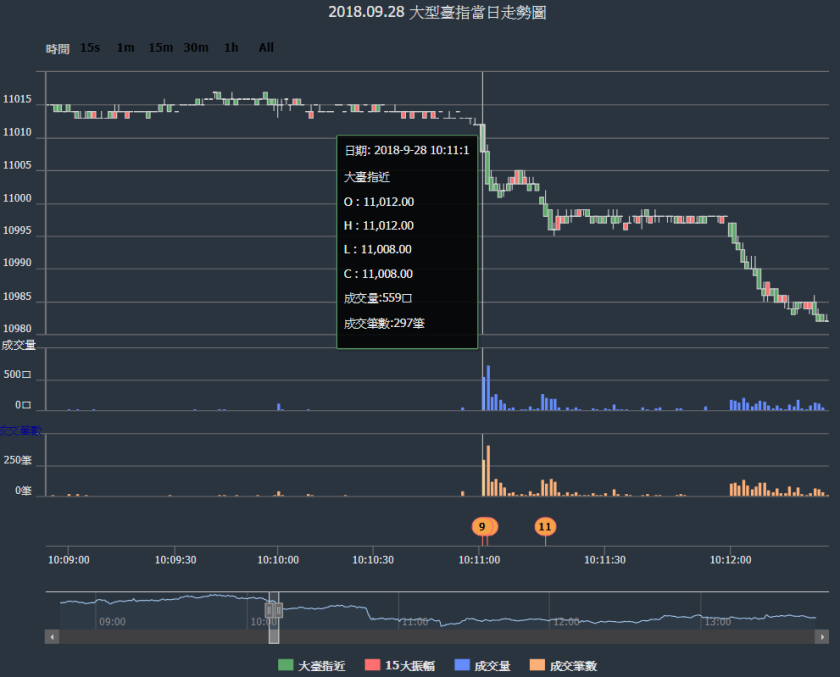840x677 pixels.
Task: Click the orange event marker 9
Action: [483, 526]
